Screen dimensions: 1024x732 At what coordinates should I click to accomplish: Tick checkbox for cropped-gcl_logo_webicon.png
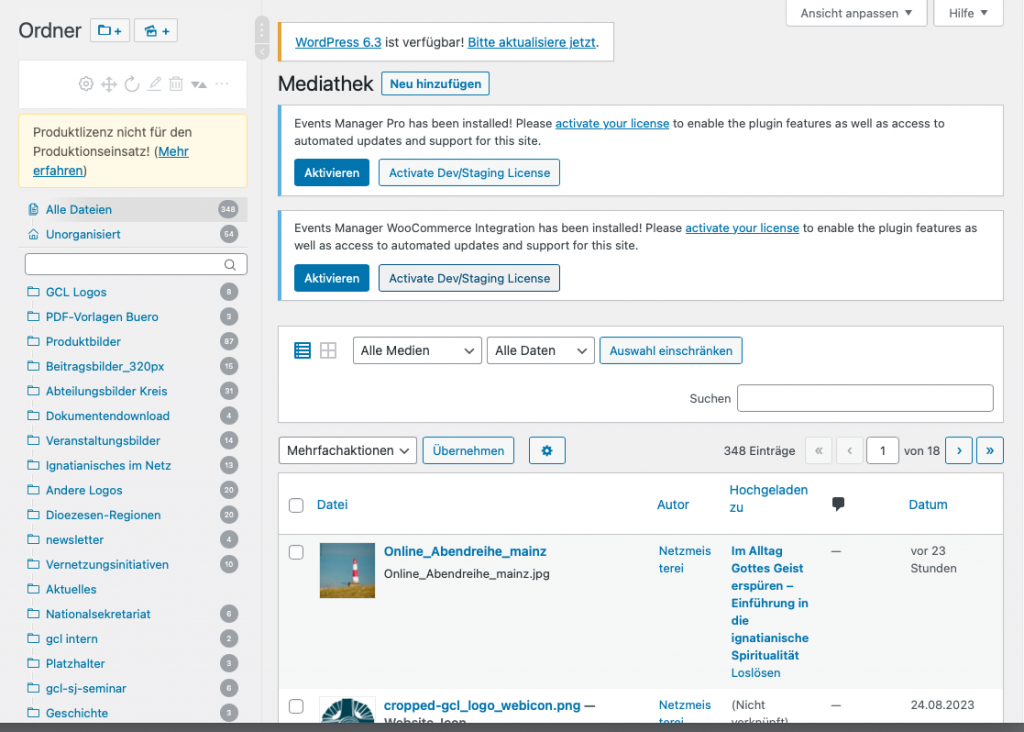(x=296, y=706)
